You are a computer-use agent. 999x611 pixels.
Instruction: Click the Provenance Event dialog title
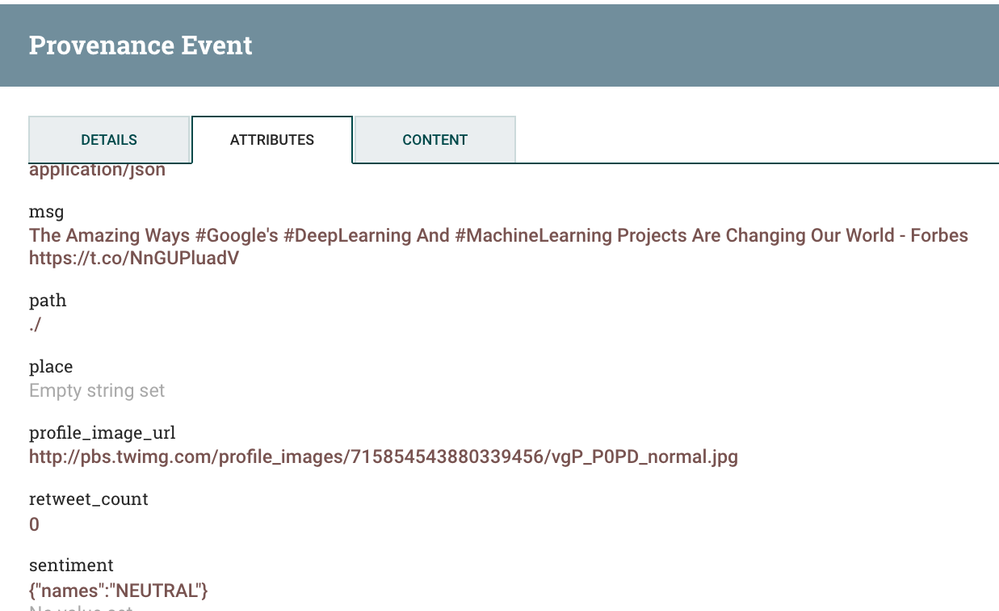(140, 45)
